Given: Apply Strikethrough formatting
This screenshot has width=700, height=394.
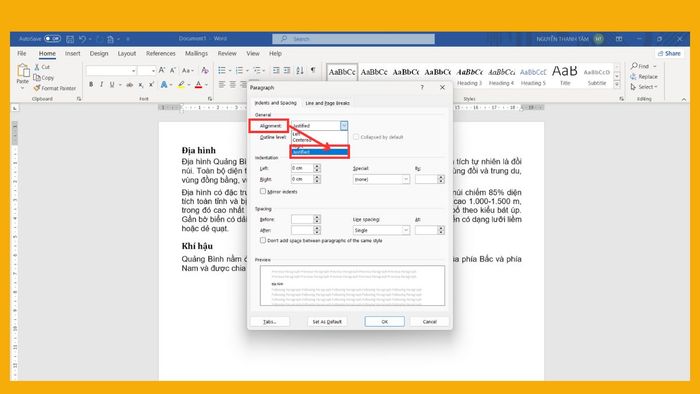Looking at the screenshot, I should tap(129, 84).
